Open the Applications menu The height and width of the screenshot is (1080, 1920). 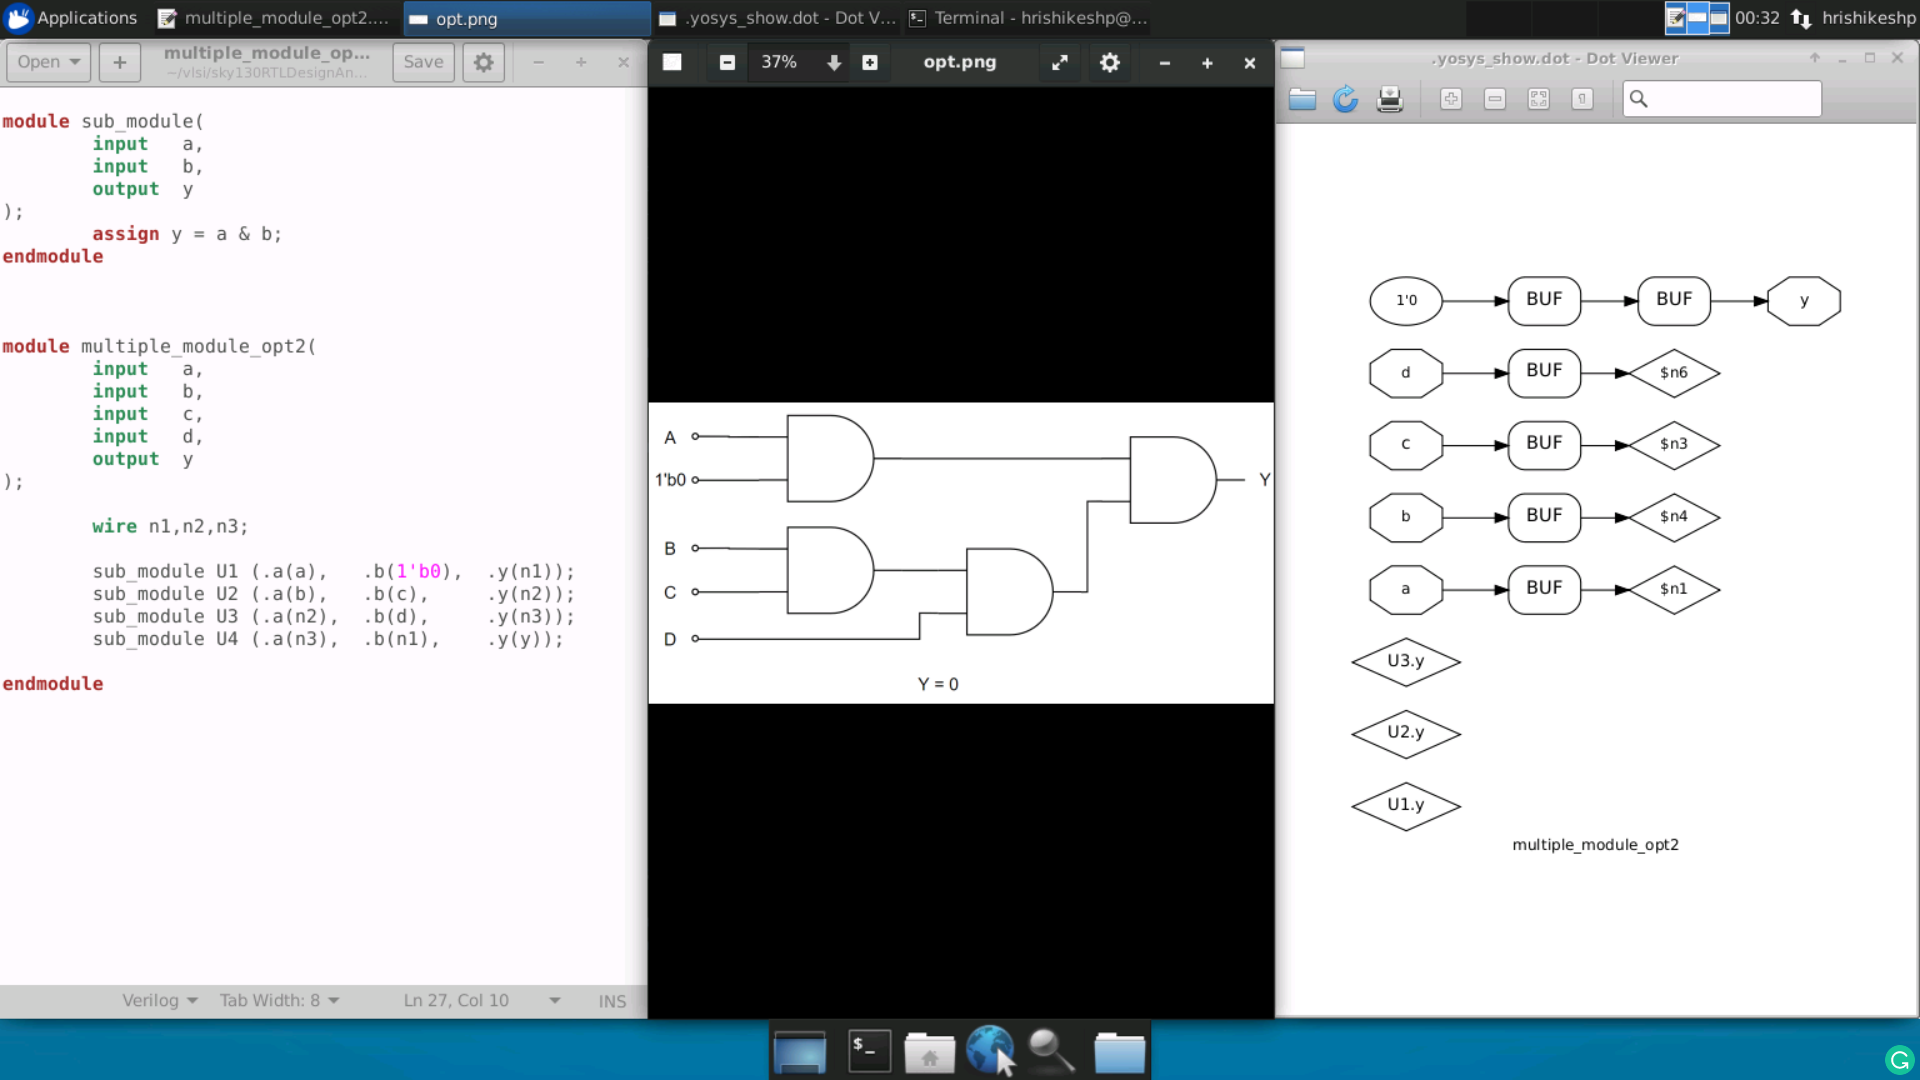click(72, 18)
